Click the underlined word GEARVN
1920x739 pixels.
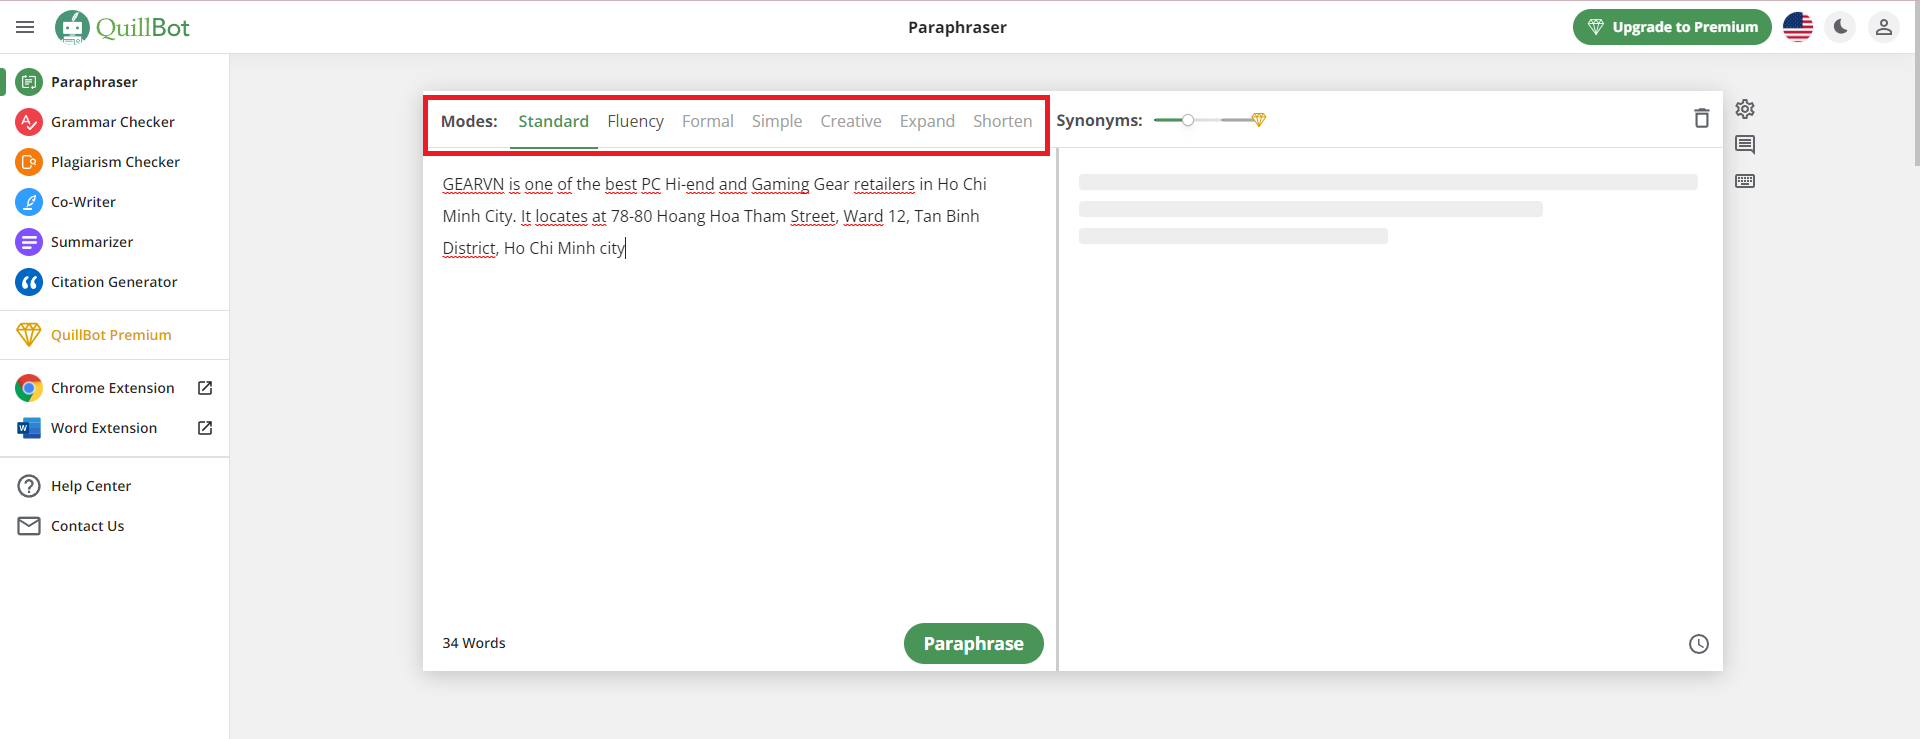coord(473,184)
